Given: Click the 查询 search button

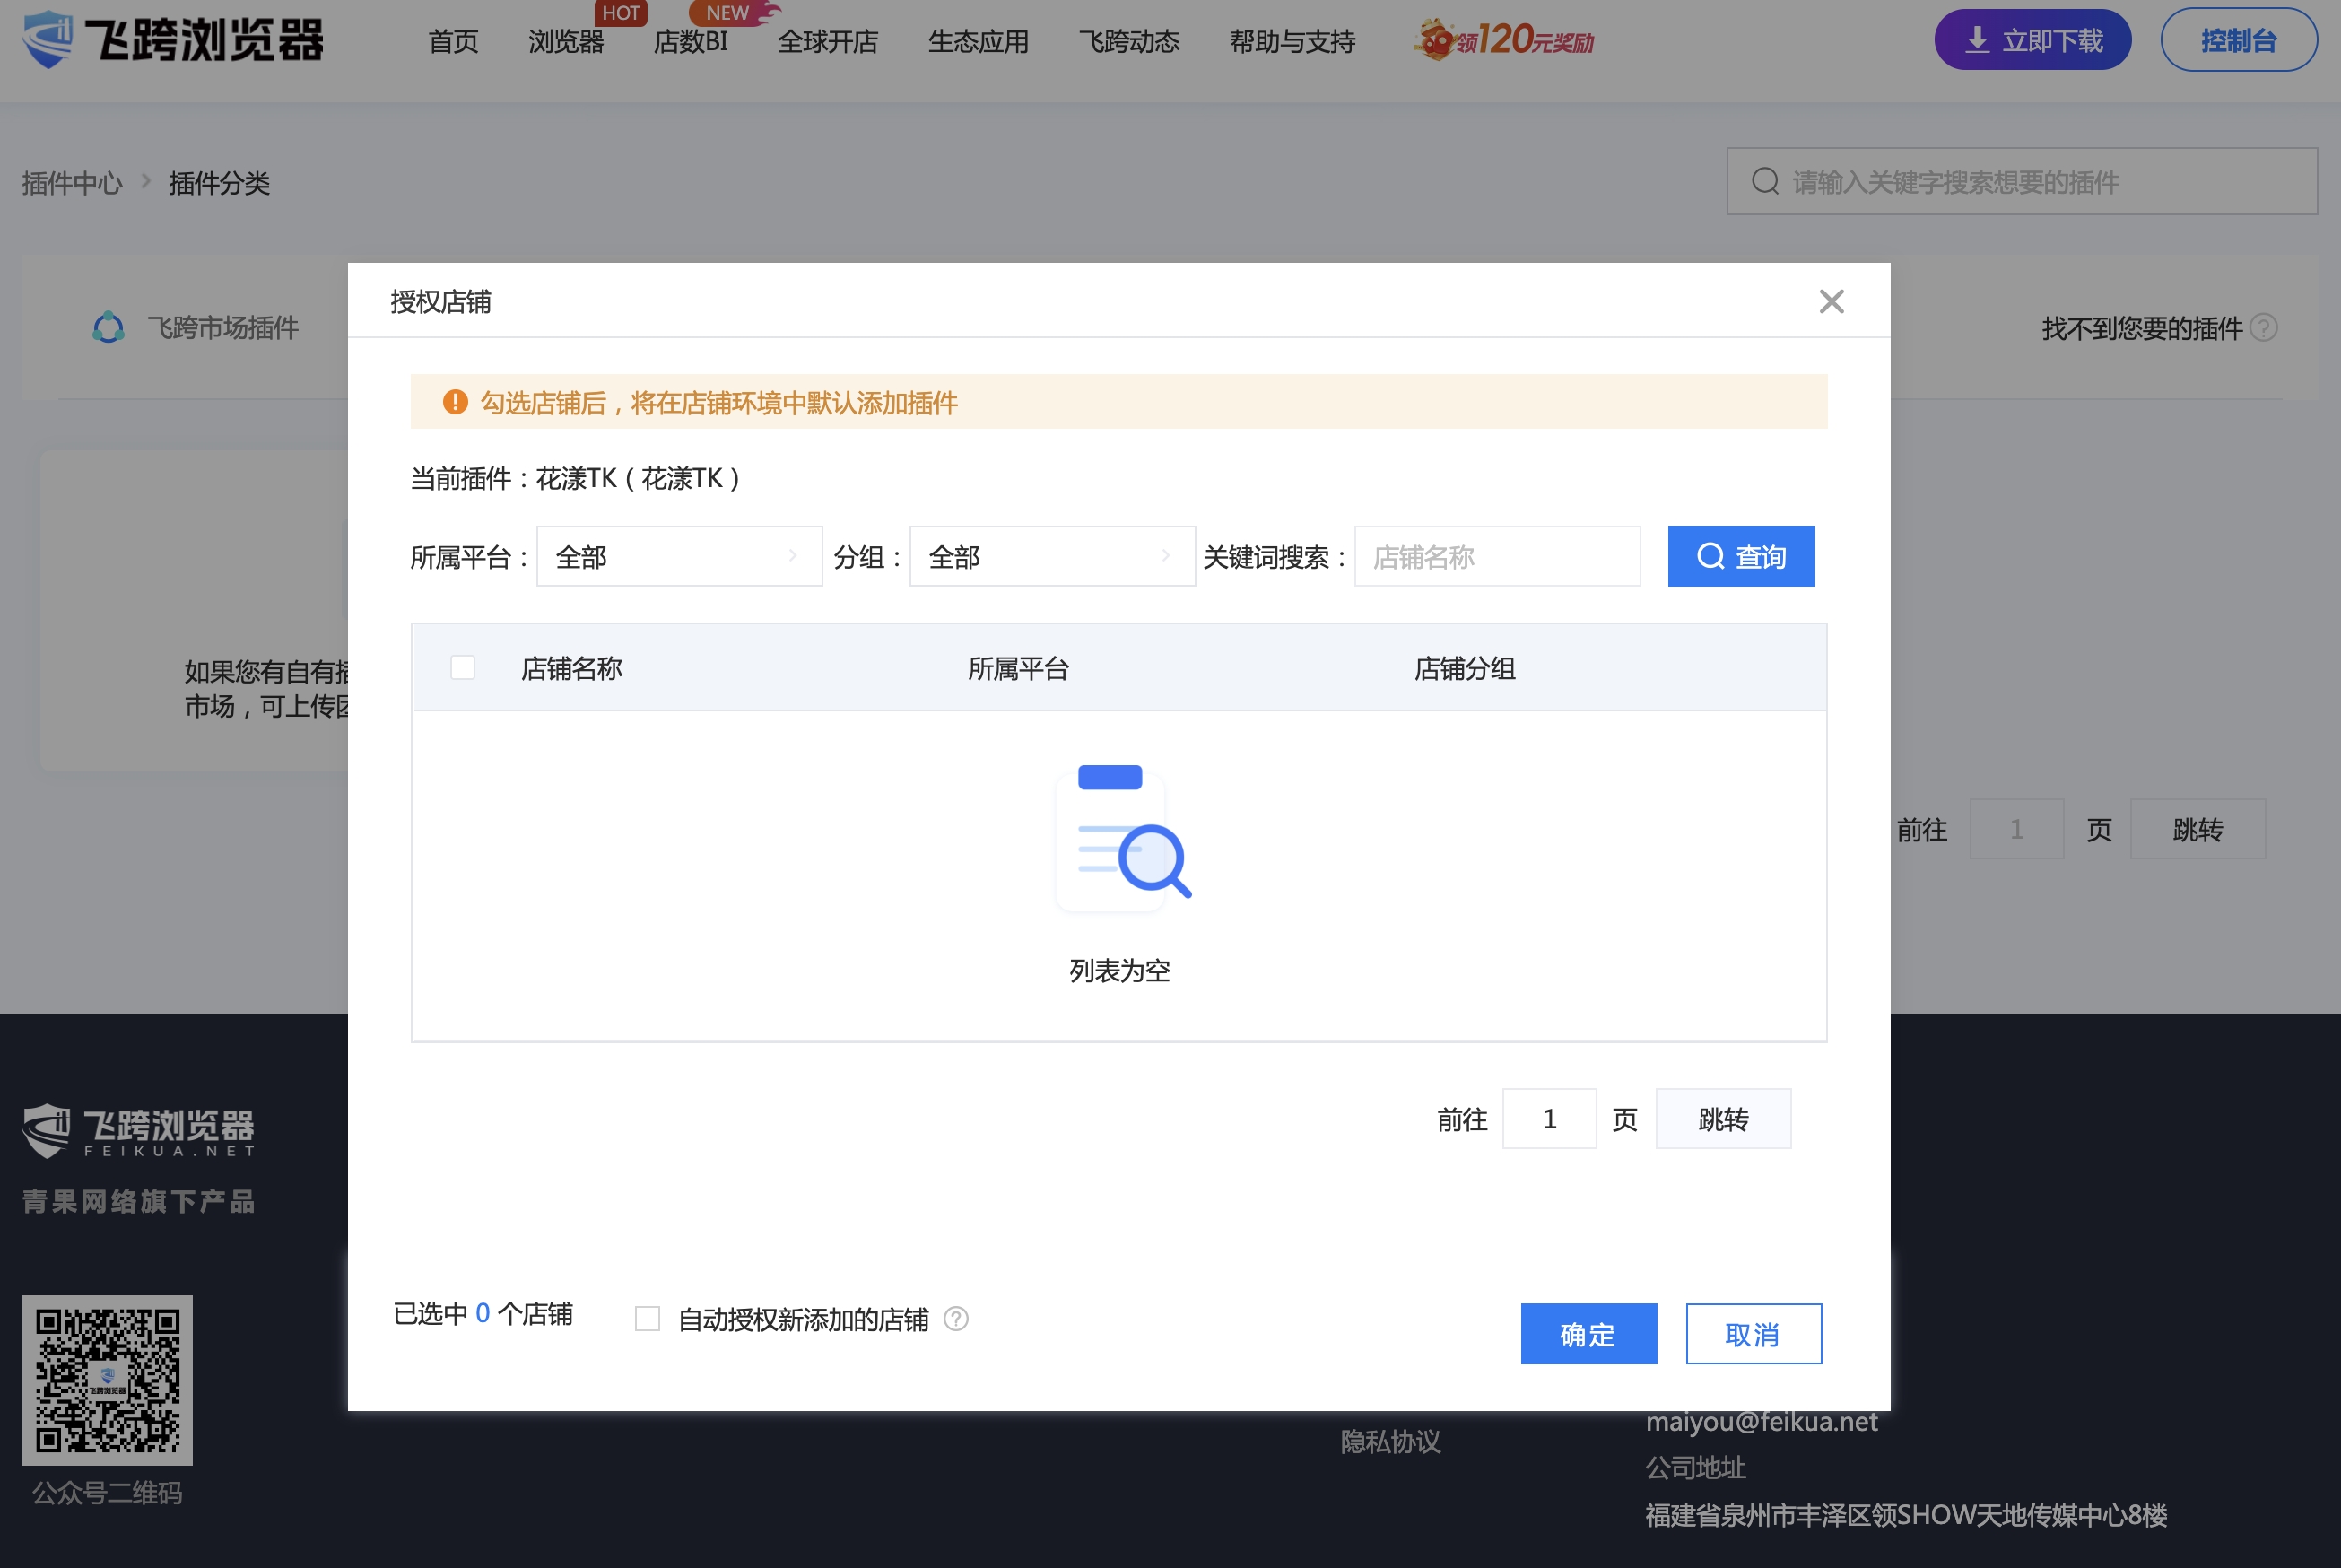Looking at the screenshot, I should (x=1741, y=556).
